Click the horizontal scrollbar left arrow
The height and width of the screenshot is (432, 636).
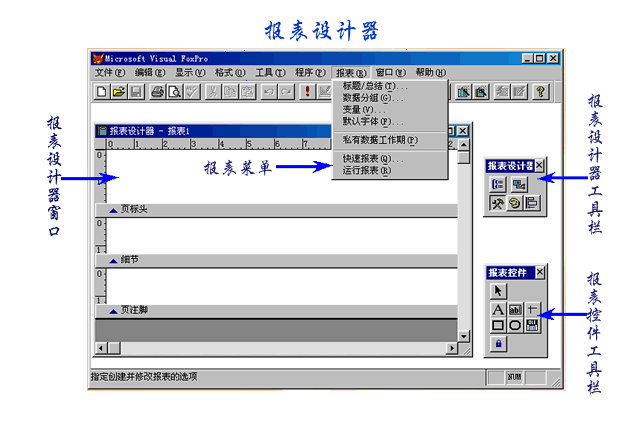pyautogui.click(x=101, y=348)
